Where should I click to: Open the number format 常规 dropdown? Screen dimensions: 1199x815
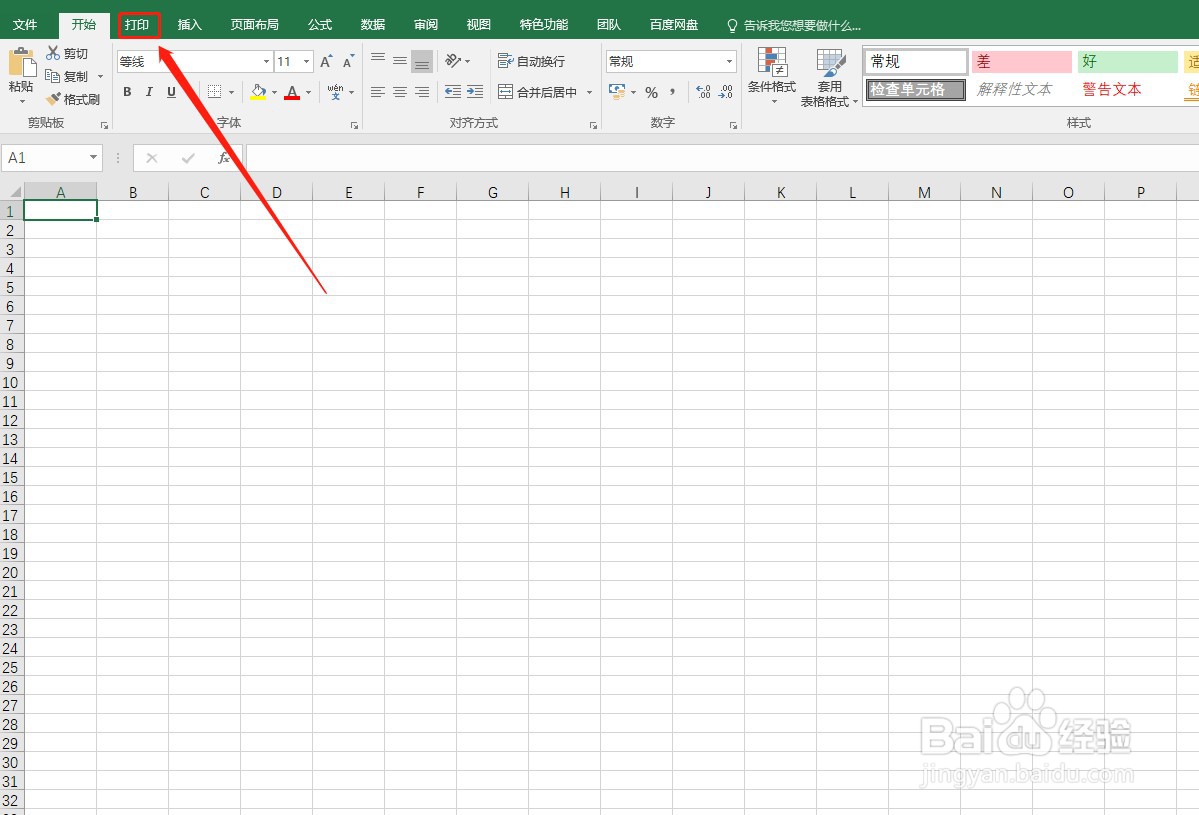pos(729,61)
